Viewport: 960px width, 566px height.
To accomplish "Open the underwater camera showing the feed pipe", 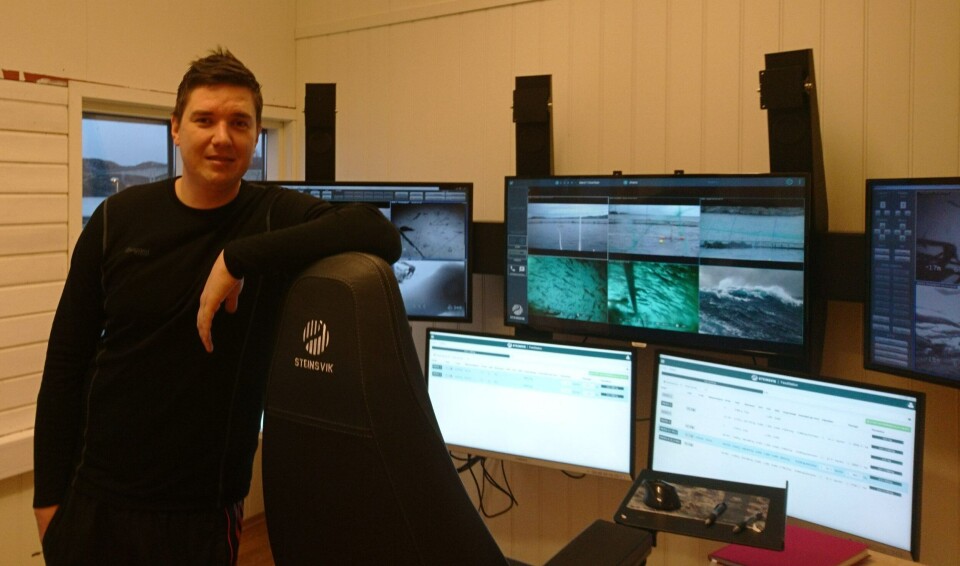I will click(x=653, y=295).
